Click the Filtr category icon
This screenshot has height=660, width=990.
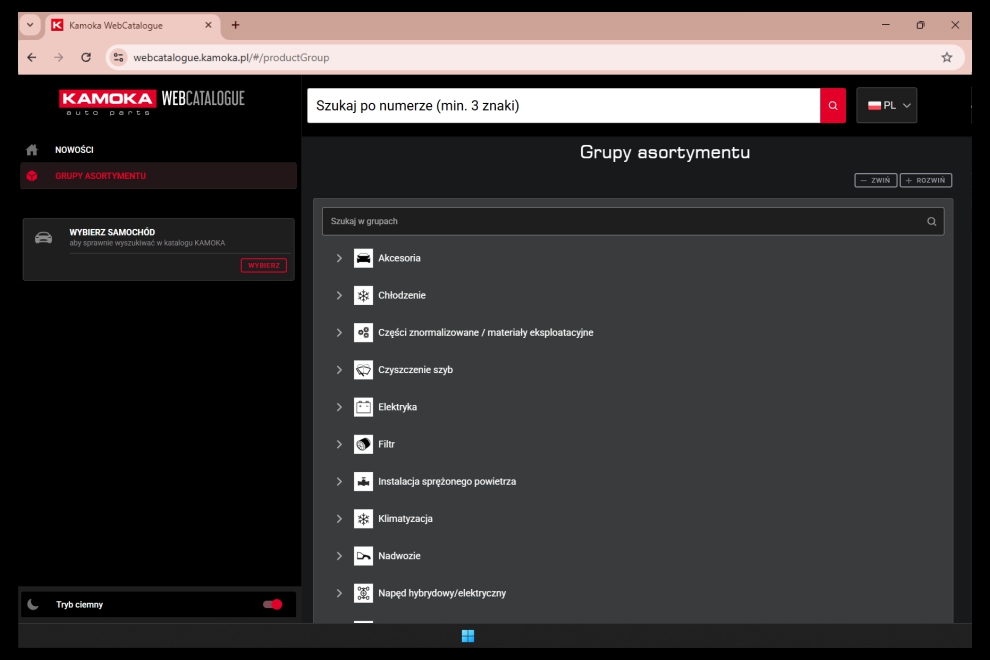[363, 444]
